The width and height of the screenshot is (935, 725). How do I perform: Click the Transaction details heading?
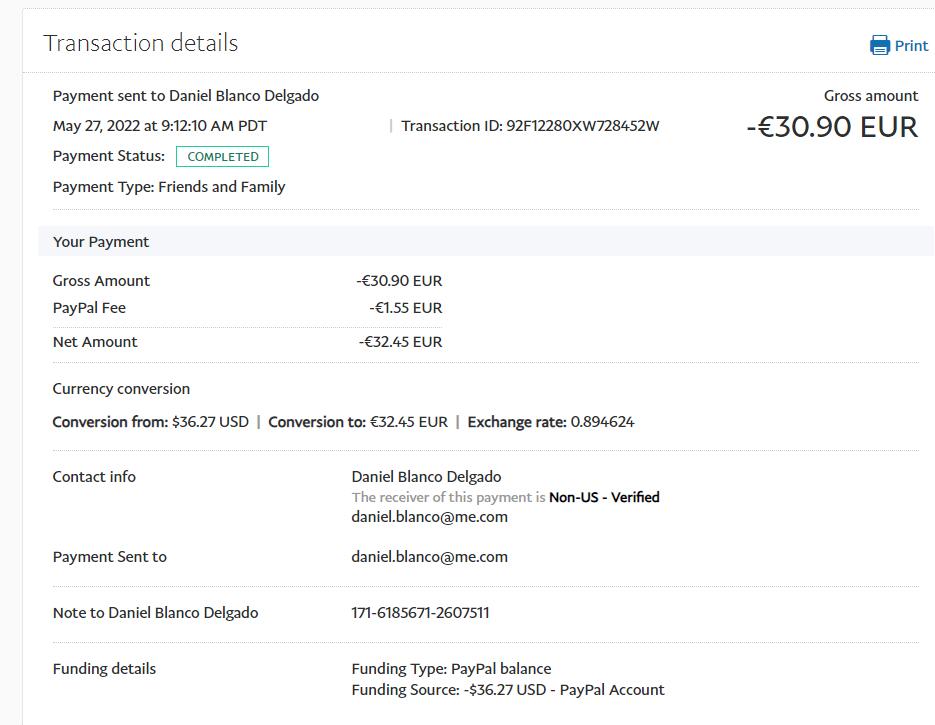pyautogui.click(x=140, y=43)
